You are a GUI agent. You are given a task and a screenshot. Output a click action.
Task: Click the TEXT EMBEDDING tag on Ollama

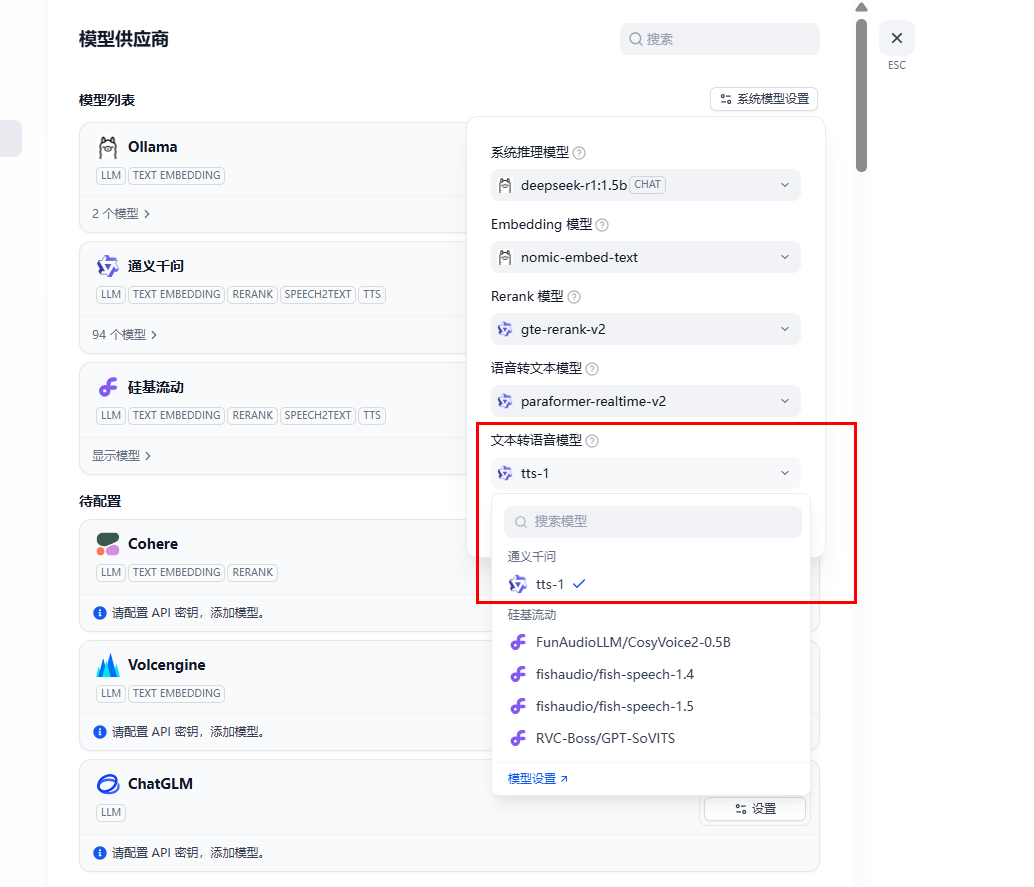point(176,175)
